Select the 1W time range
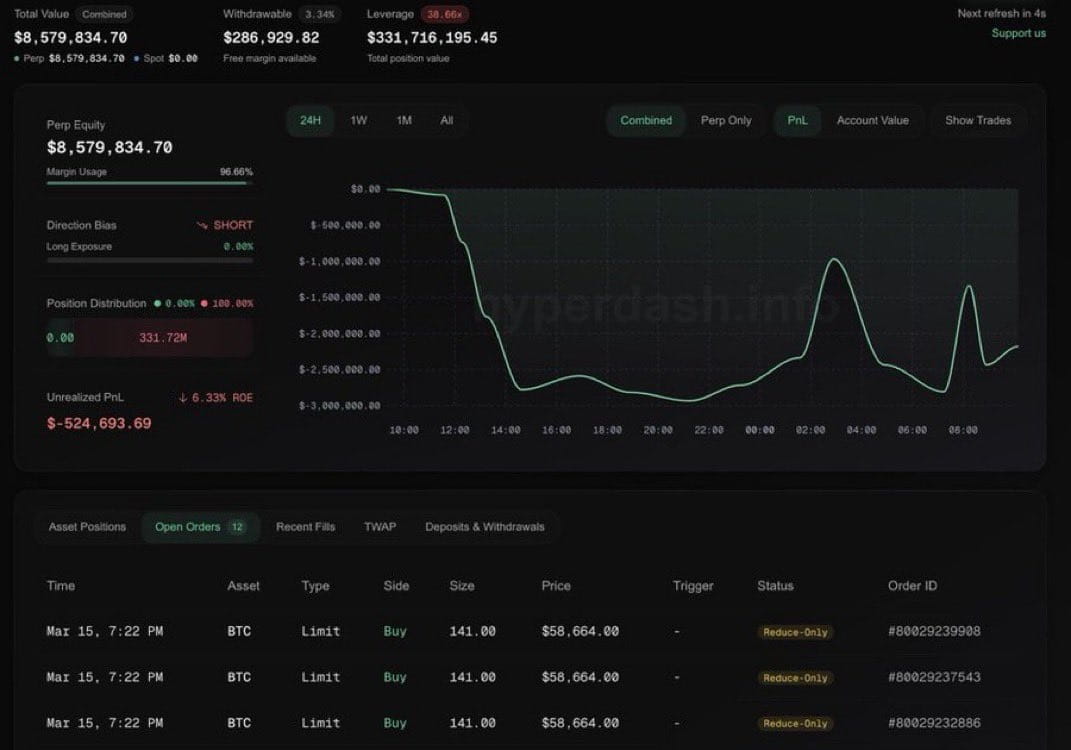This screenshot has height=750, width=1071. click(359, 121)
